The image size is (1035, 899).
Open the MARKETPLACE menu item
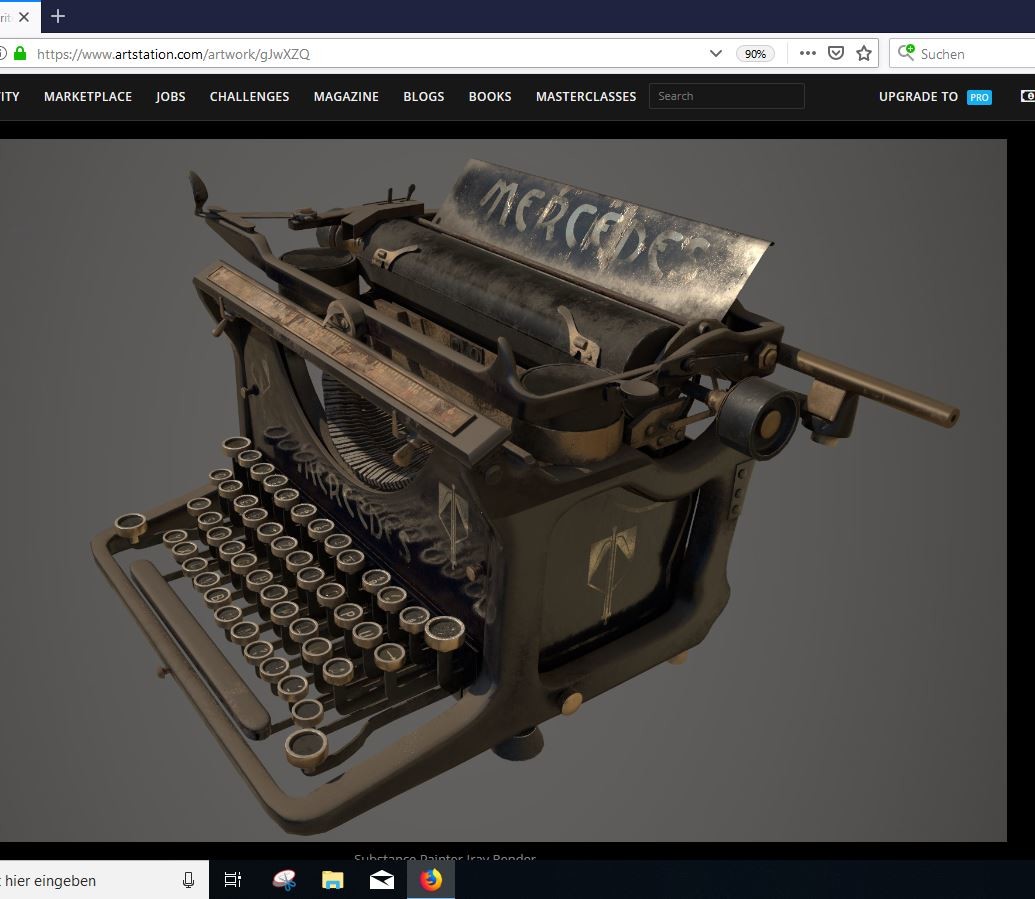click(87, 96)
